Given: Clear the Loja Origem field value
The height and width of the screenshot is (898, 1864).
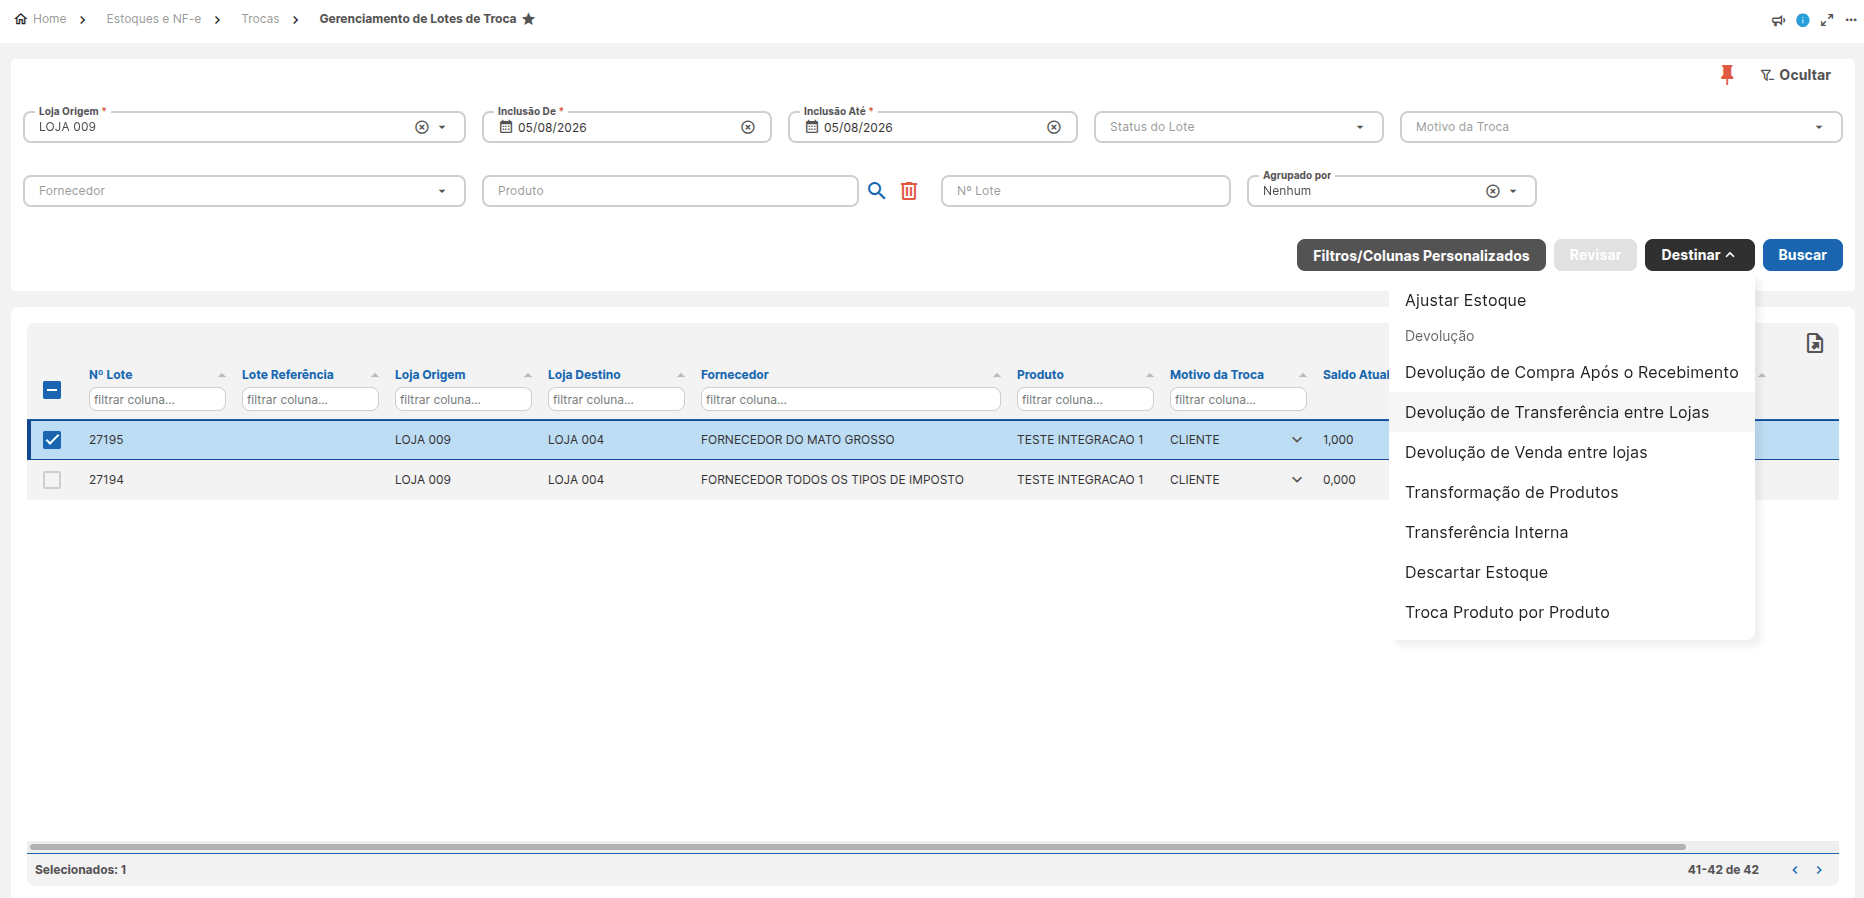Looking at the screenshot, I should point(422,127).
